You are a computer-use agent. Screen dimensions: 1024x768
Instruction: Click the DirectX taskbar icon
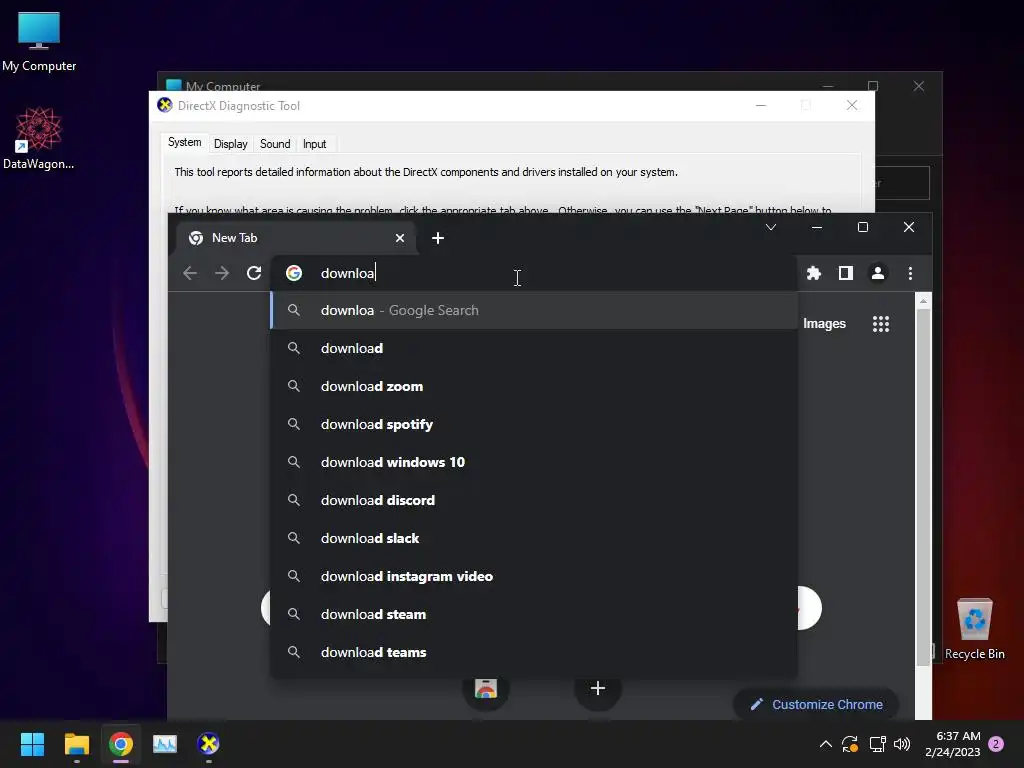(208, 744)
